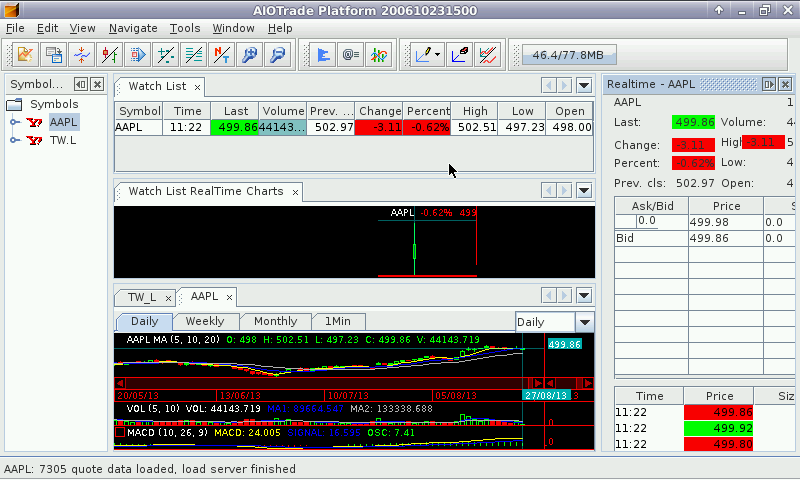
Task: Click the N/T toolbar icon
Action: pyautogui.click(x=222, y=55)
